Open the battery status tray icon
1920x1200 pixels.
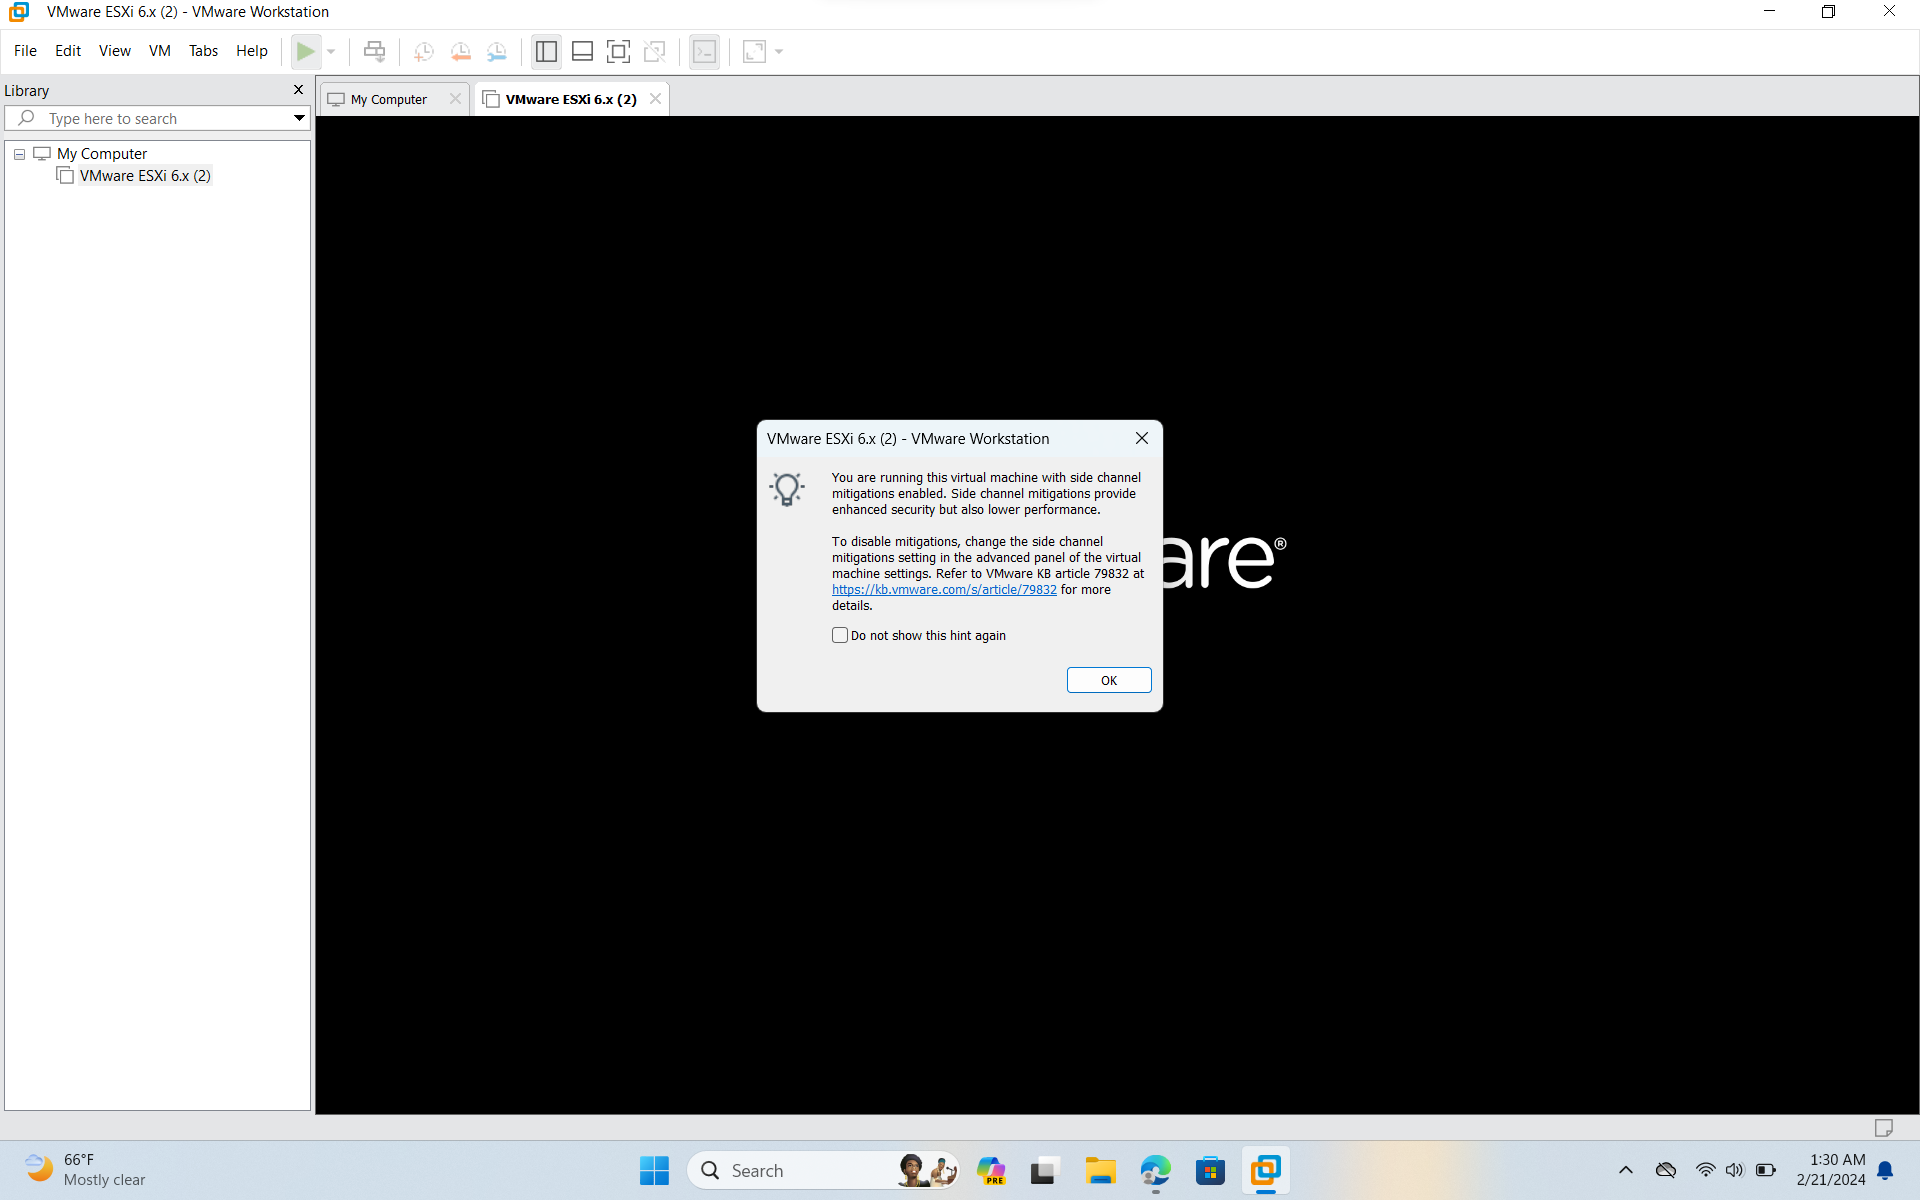click(1766, 1170)
